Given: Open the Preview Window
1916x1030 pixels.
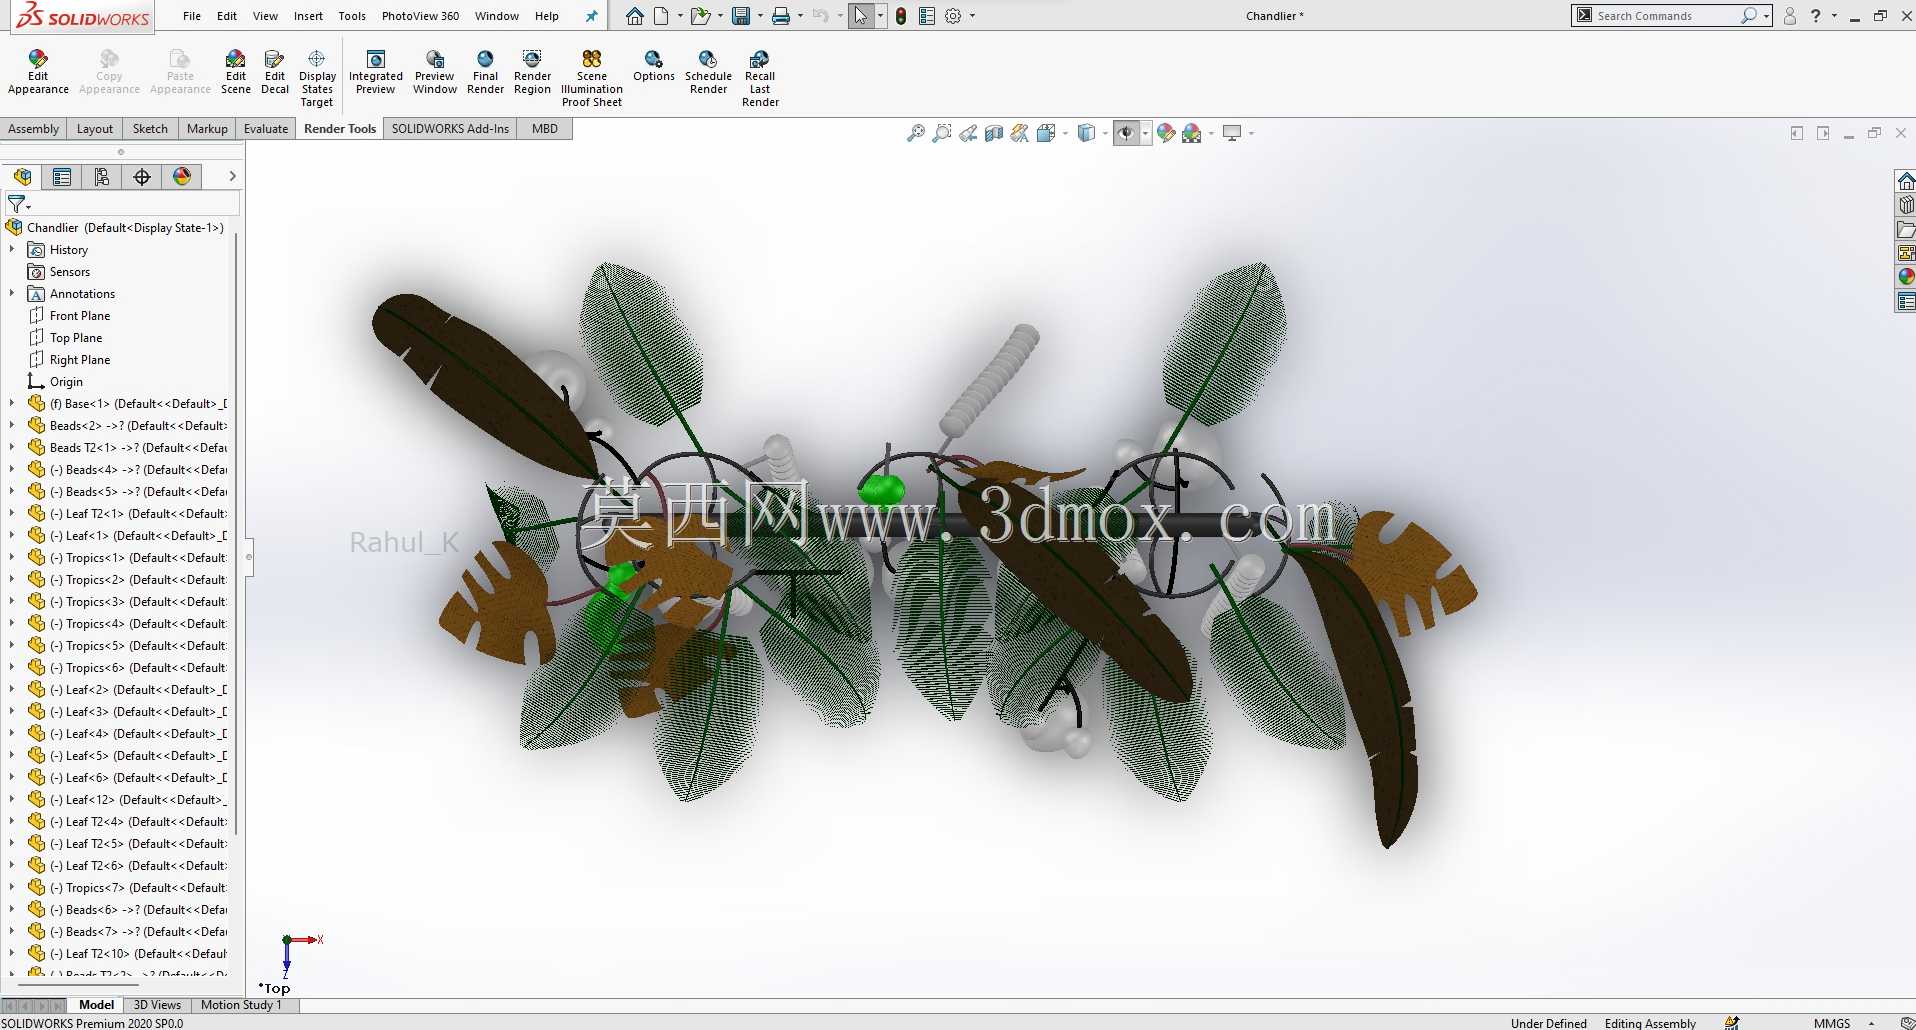Looking at the screenshot, I should (x=435, y=72).
